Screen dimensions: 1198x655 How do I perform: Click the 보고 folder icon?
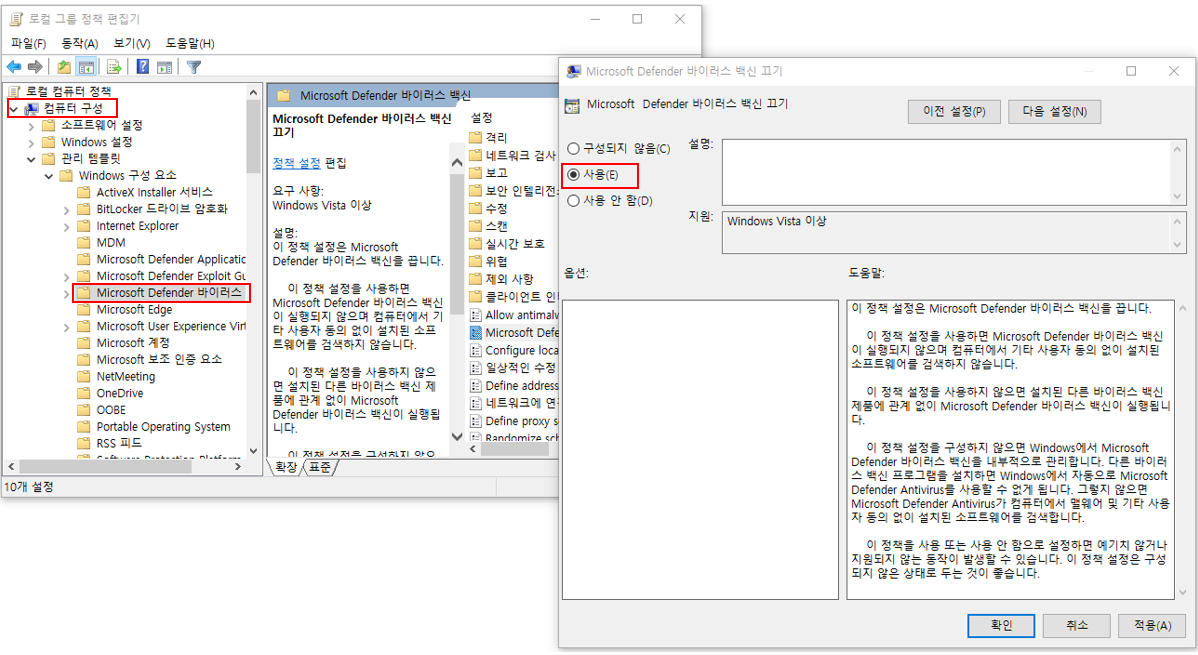475,173
